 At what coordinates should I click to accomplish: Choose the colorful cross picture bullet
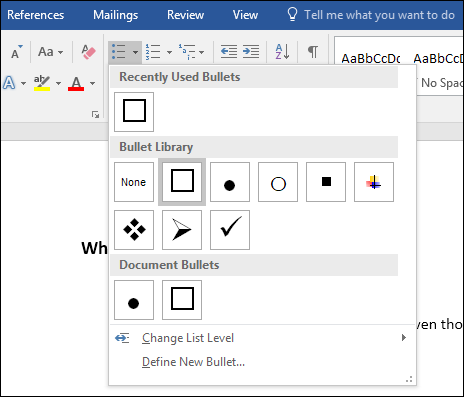point(374,182)
